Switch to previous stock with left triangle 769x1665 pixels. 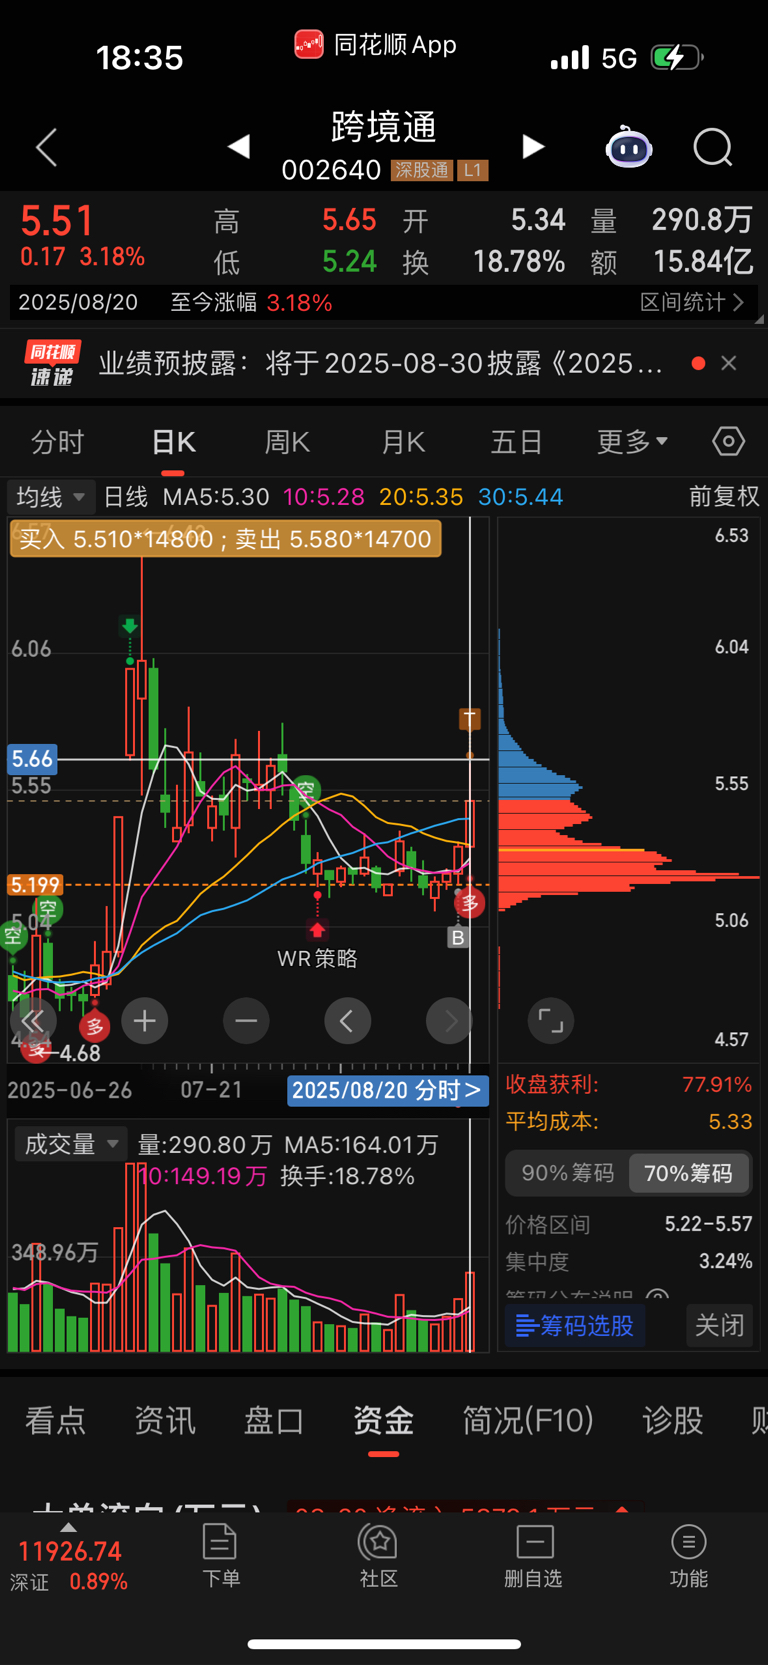[x=238, y=147]
